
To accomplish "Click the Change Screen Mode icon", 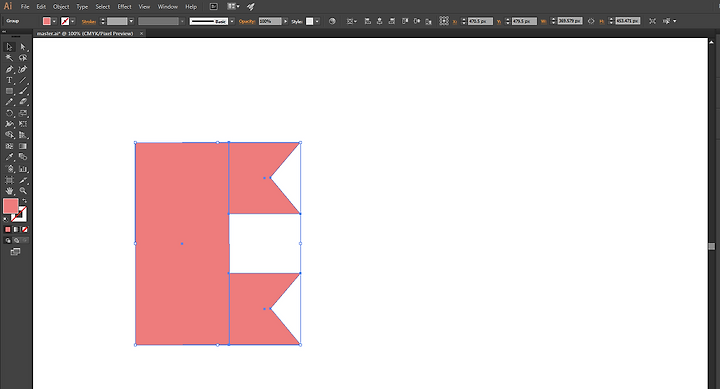I will (15, 252).
